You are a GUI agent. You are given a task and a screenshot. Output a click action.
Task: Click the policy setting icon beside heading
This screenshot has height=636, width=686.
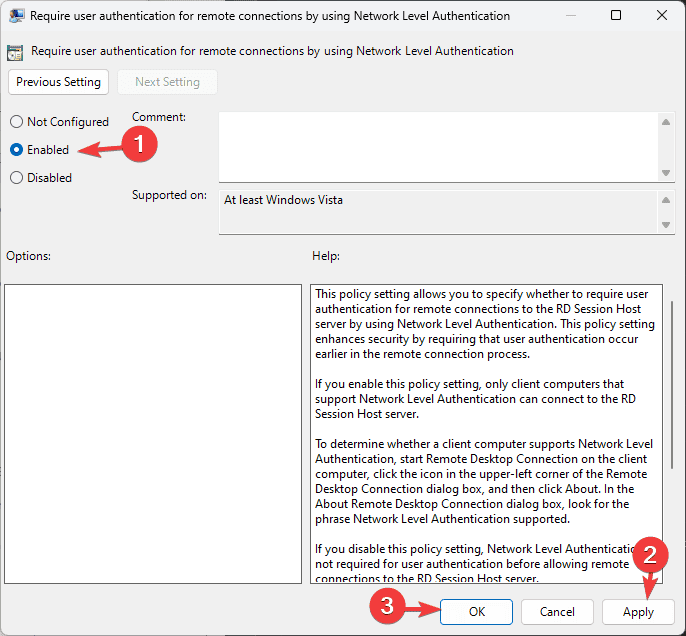click(x=15, y=52)
